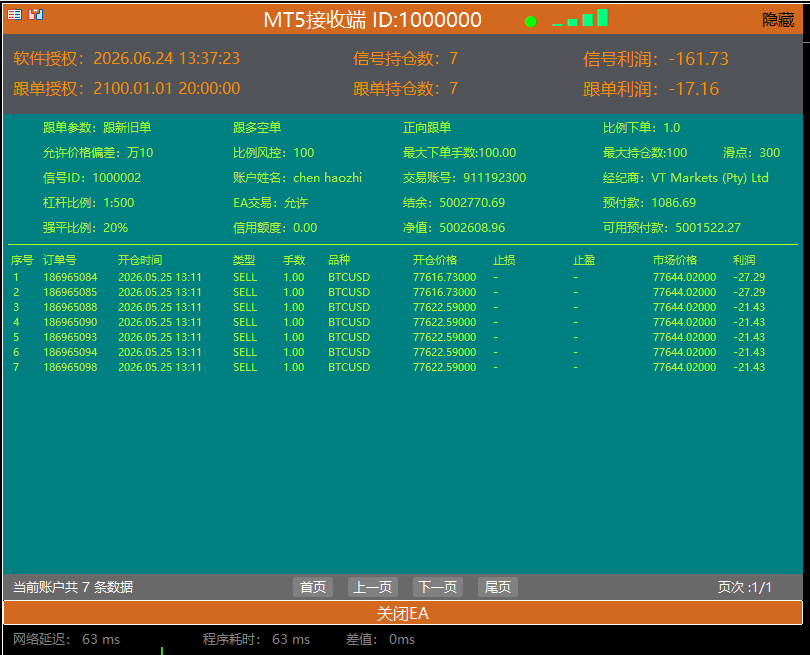Screen dimensions: 810x655
Task: Advance with 下一页 next page button
Action: point(438,587)
